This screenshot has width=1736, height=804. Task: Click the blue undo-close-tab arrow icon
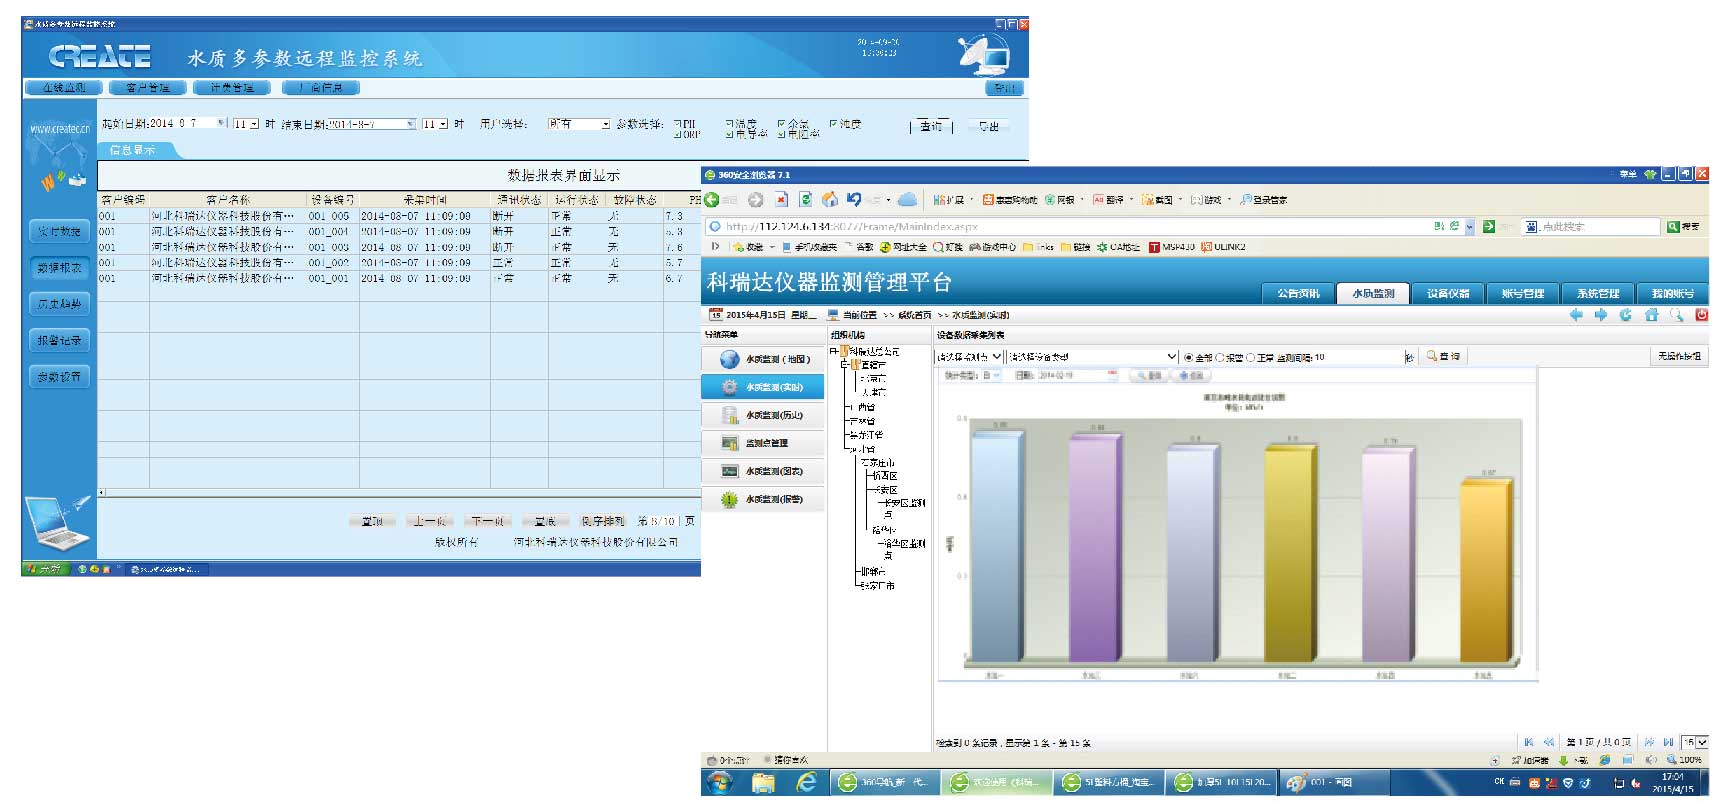coord(853,200)
